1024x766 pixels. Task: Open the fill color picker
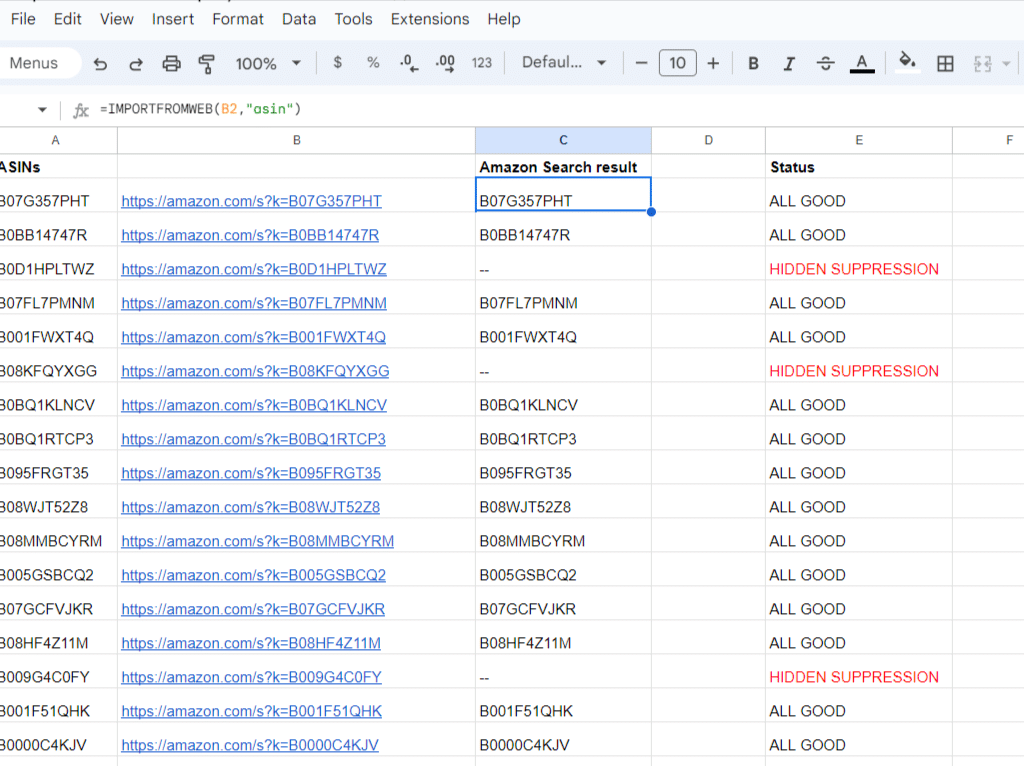click(907, 63)
